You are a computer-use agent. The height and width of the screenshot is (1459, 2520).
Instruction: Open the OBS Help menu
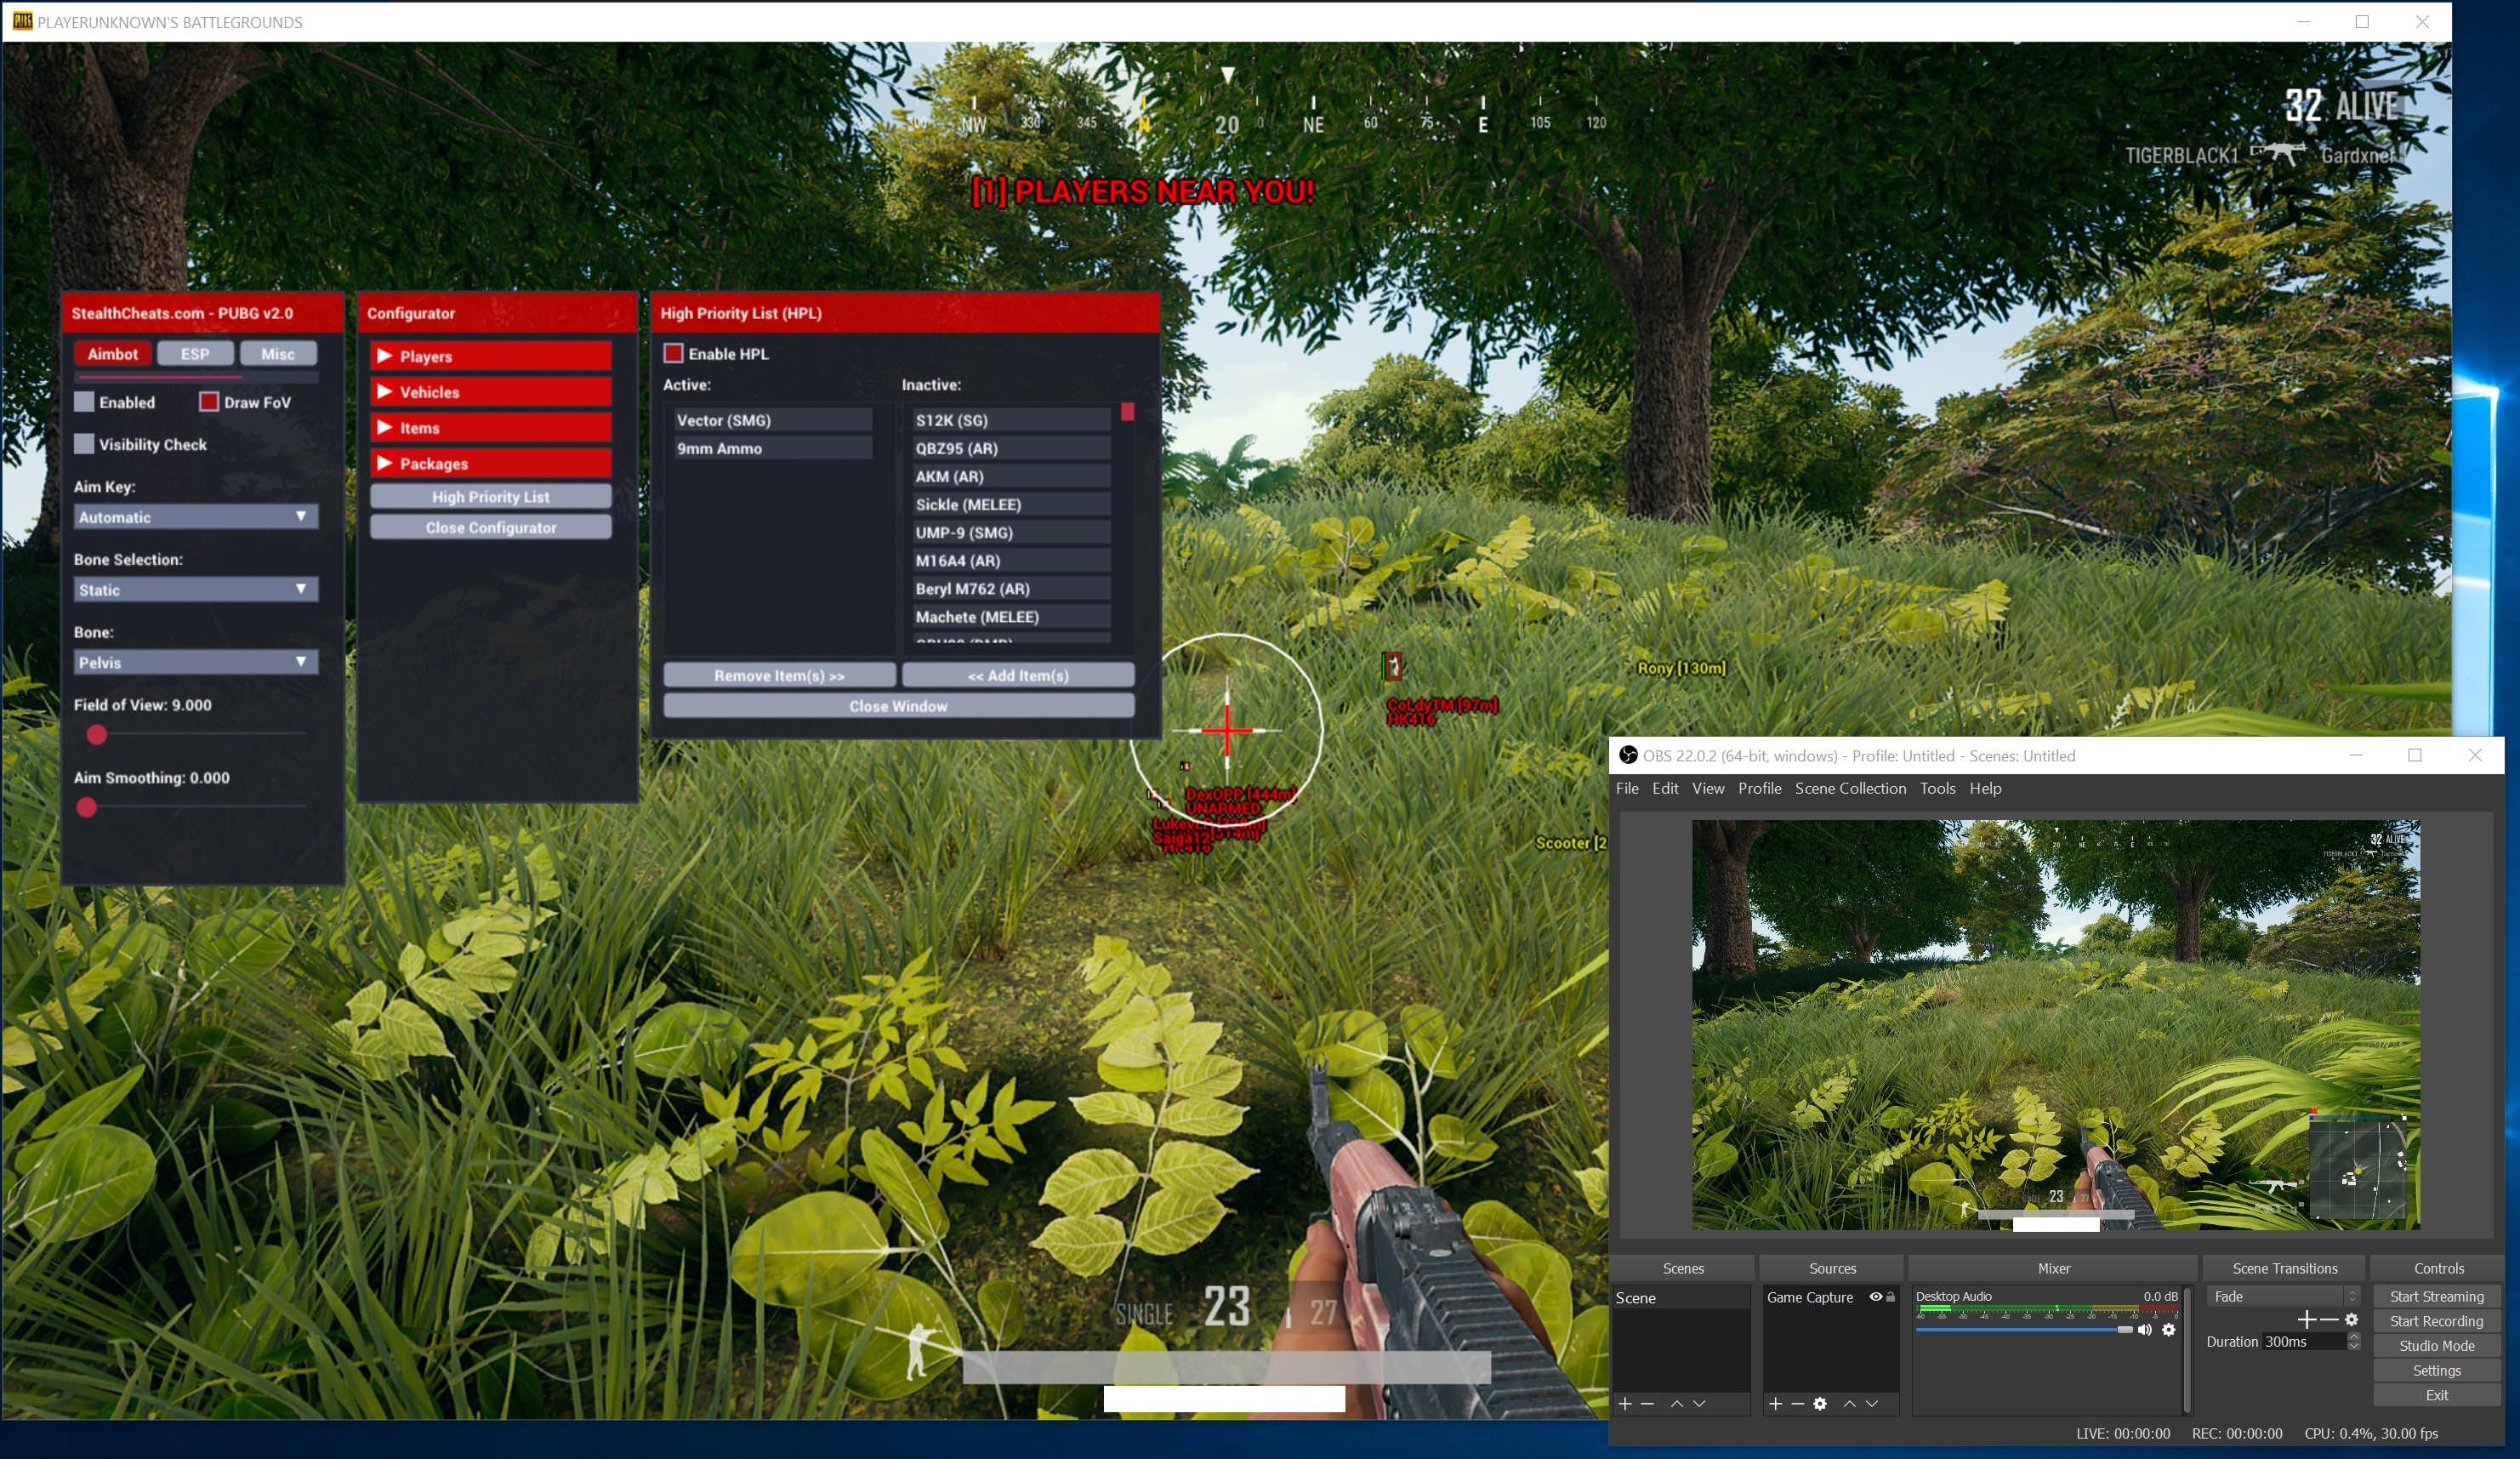1986,788
